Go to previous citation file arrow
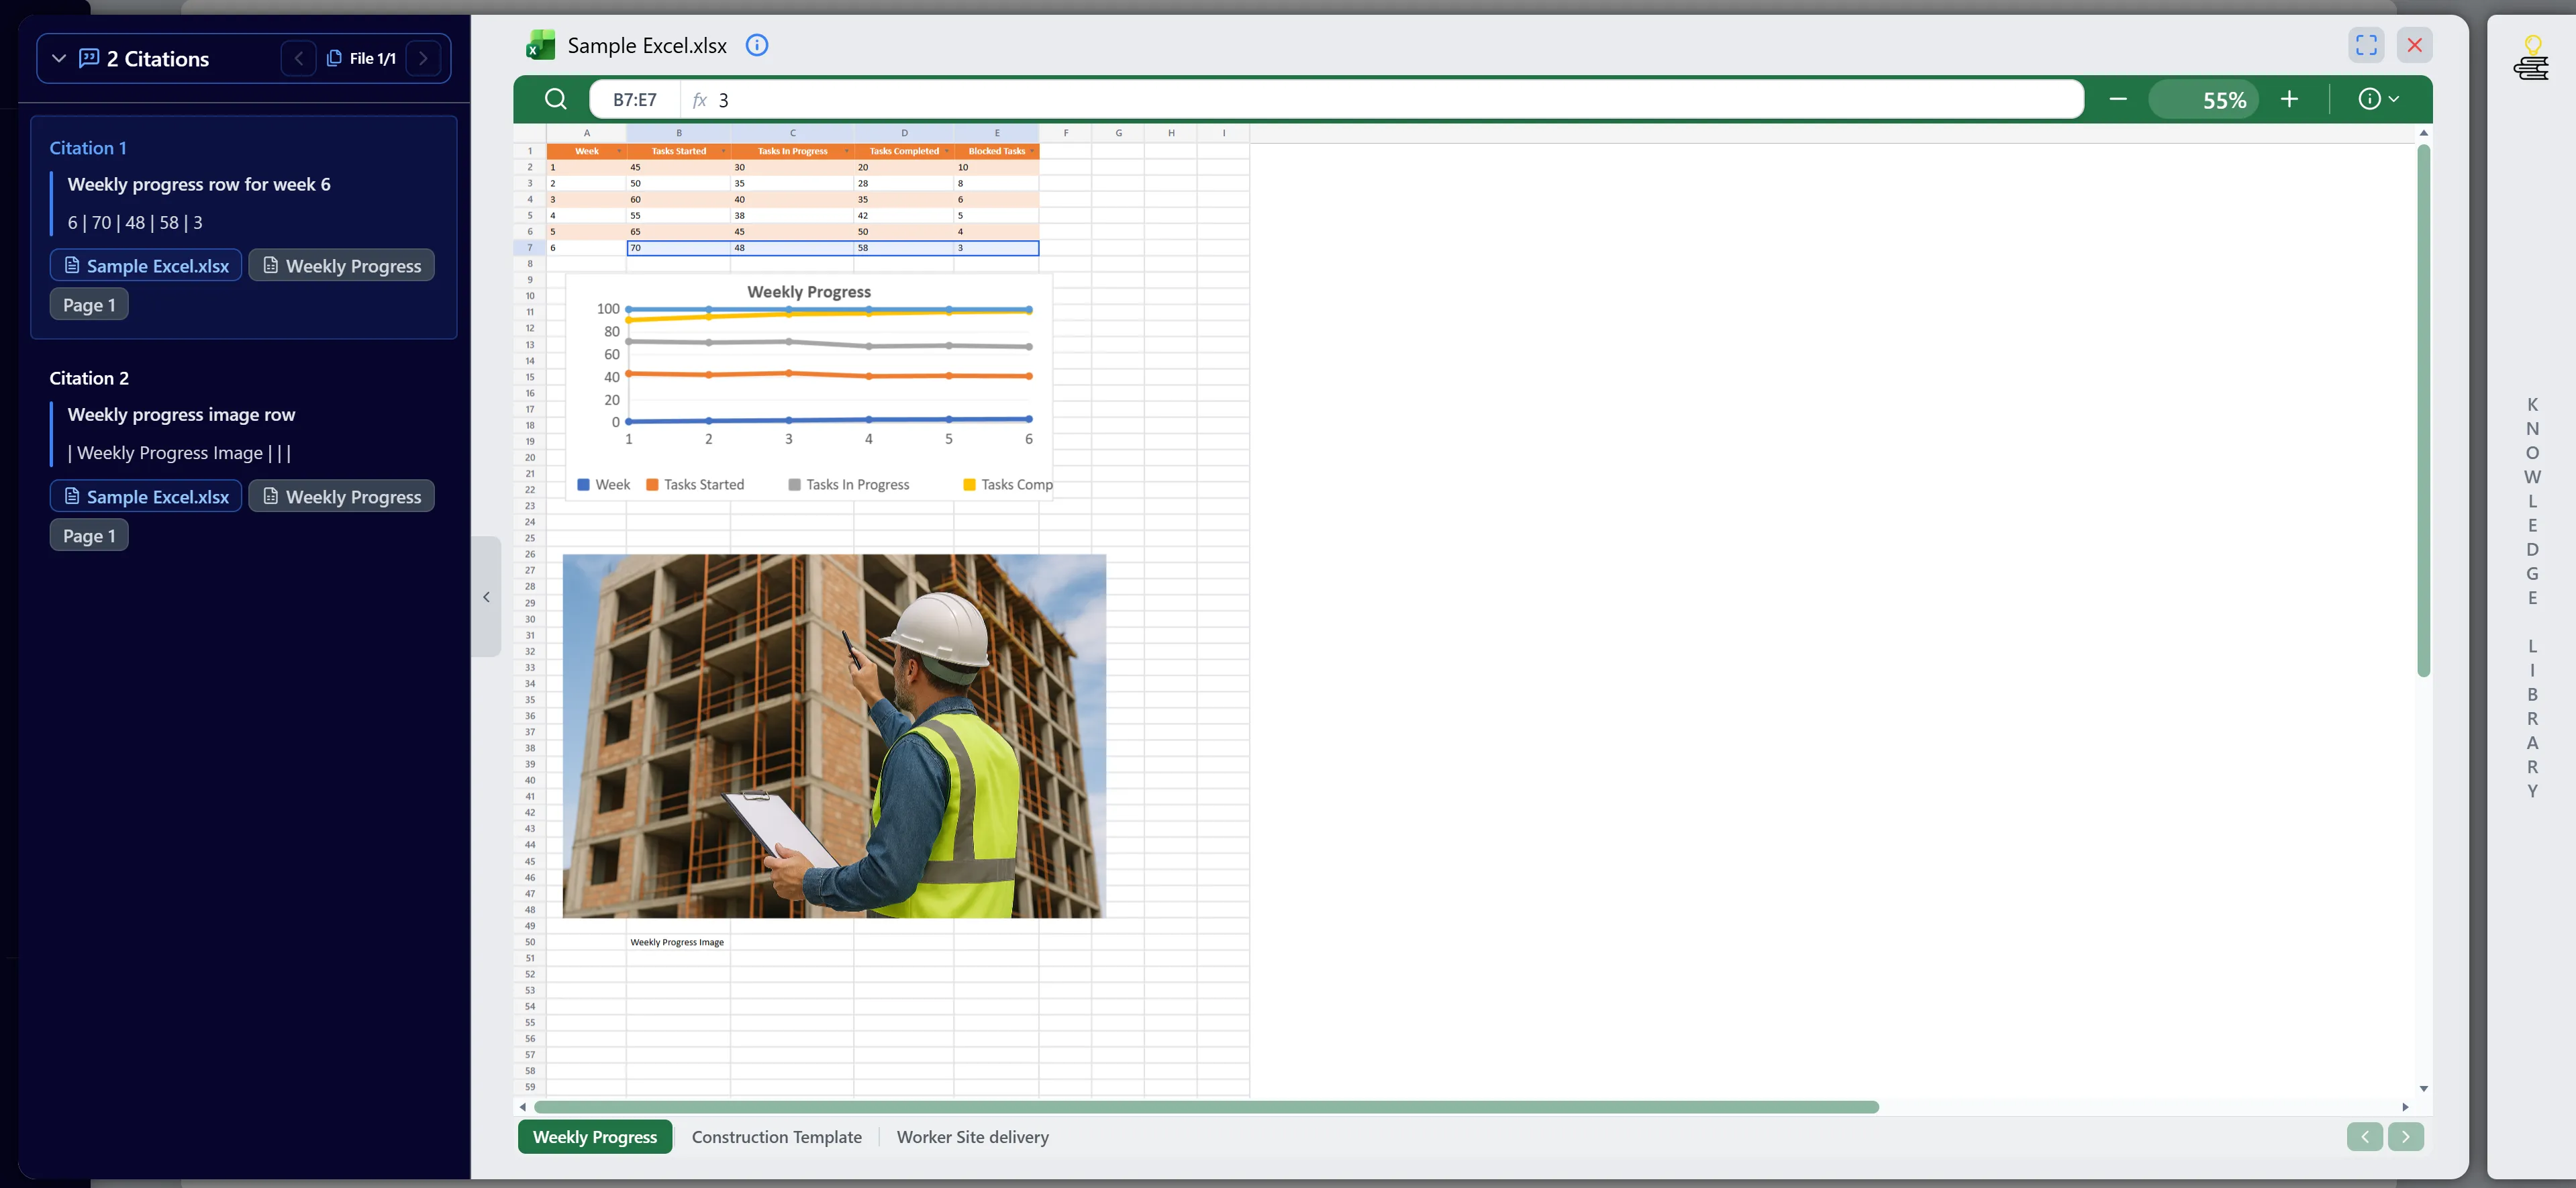 (298, 59)
